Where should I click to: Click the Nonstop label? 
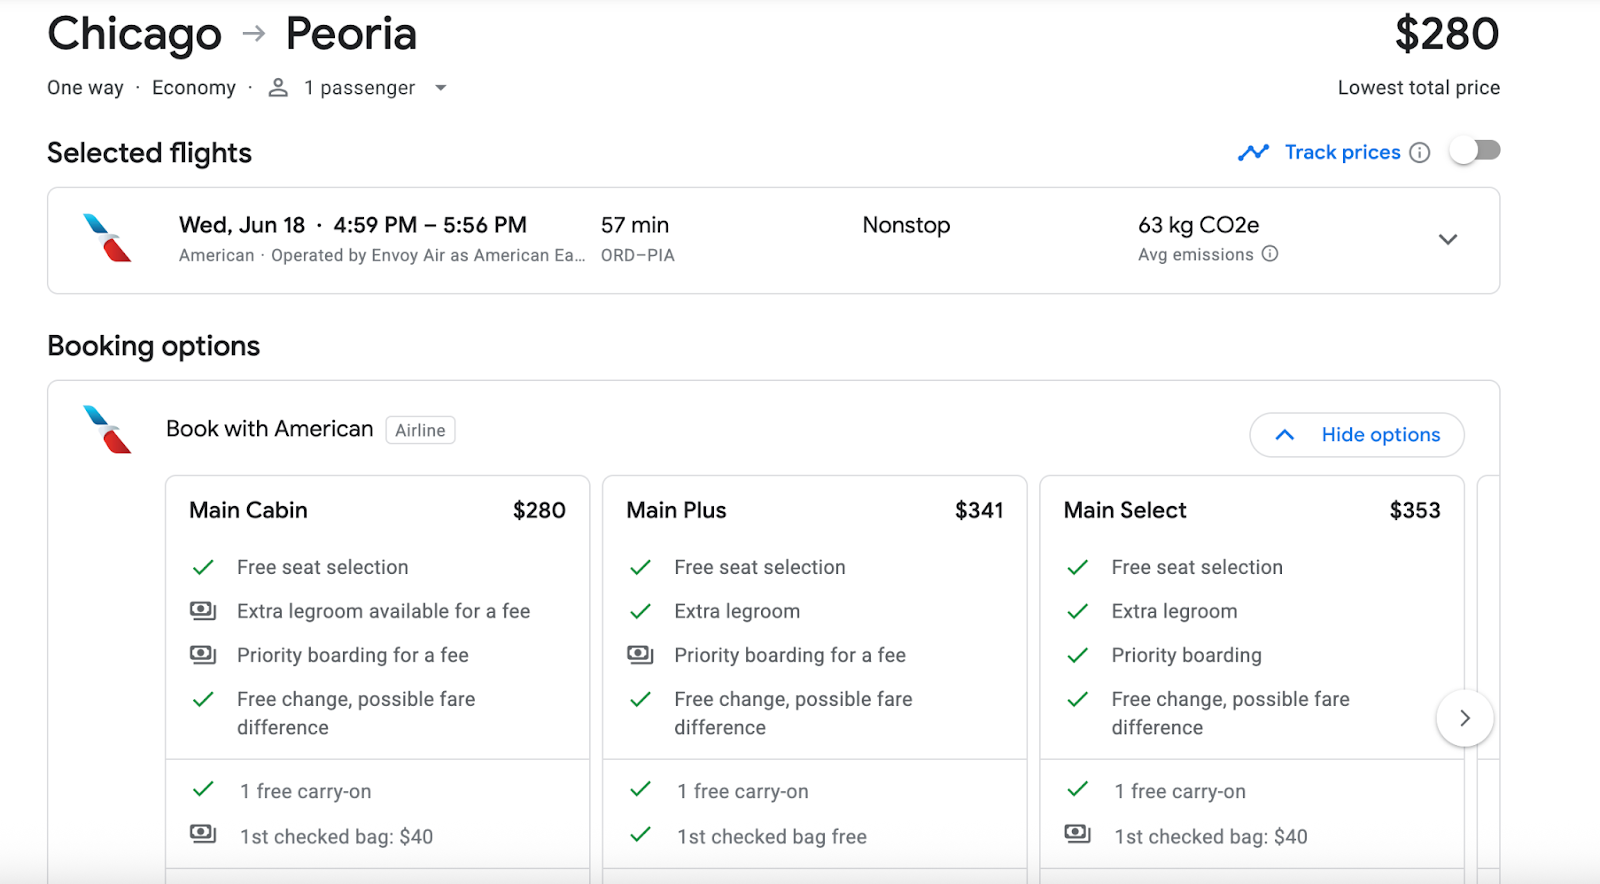906,225
